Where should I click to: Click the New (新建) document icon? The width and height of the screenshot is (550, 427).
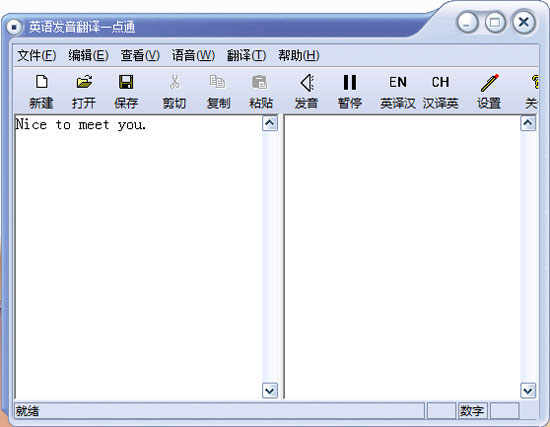(x=41, y=91)
